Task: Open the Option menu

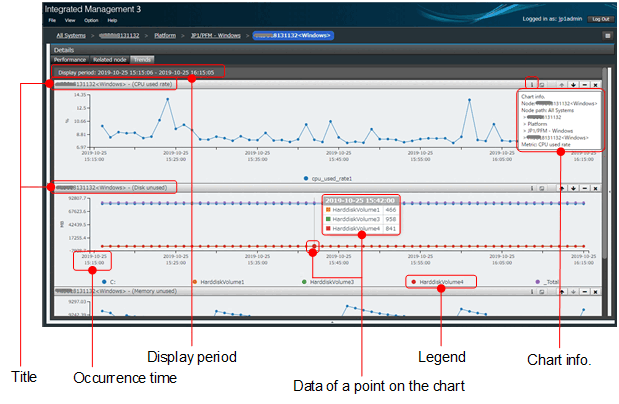Action: point(91,20)
